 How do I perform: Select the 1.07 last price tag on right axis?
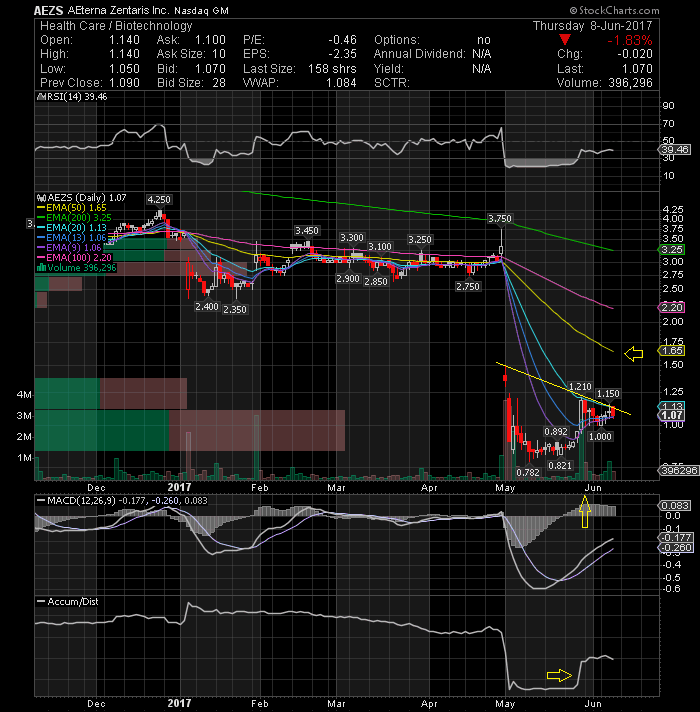point(671,415)
